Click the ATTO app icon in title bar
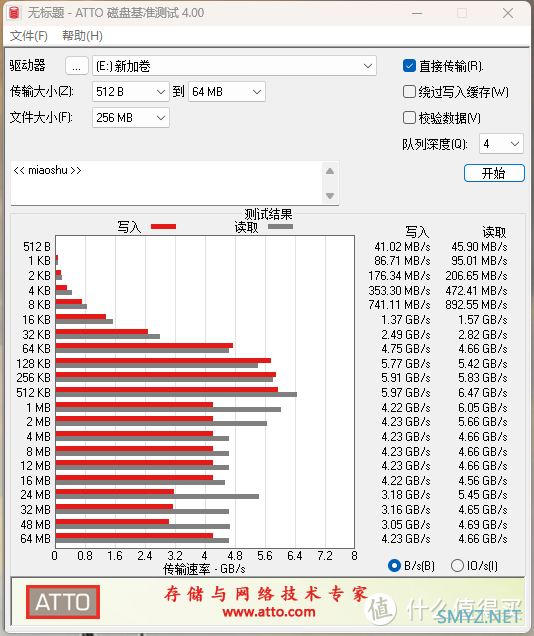The height and width of the screenshot is (636, 534). 14,13
